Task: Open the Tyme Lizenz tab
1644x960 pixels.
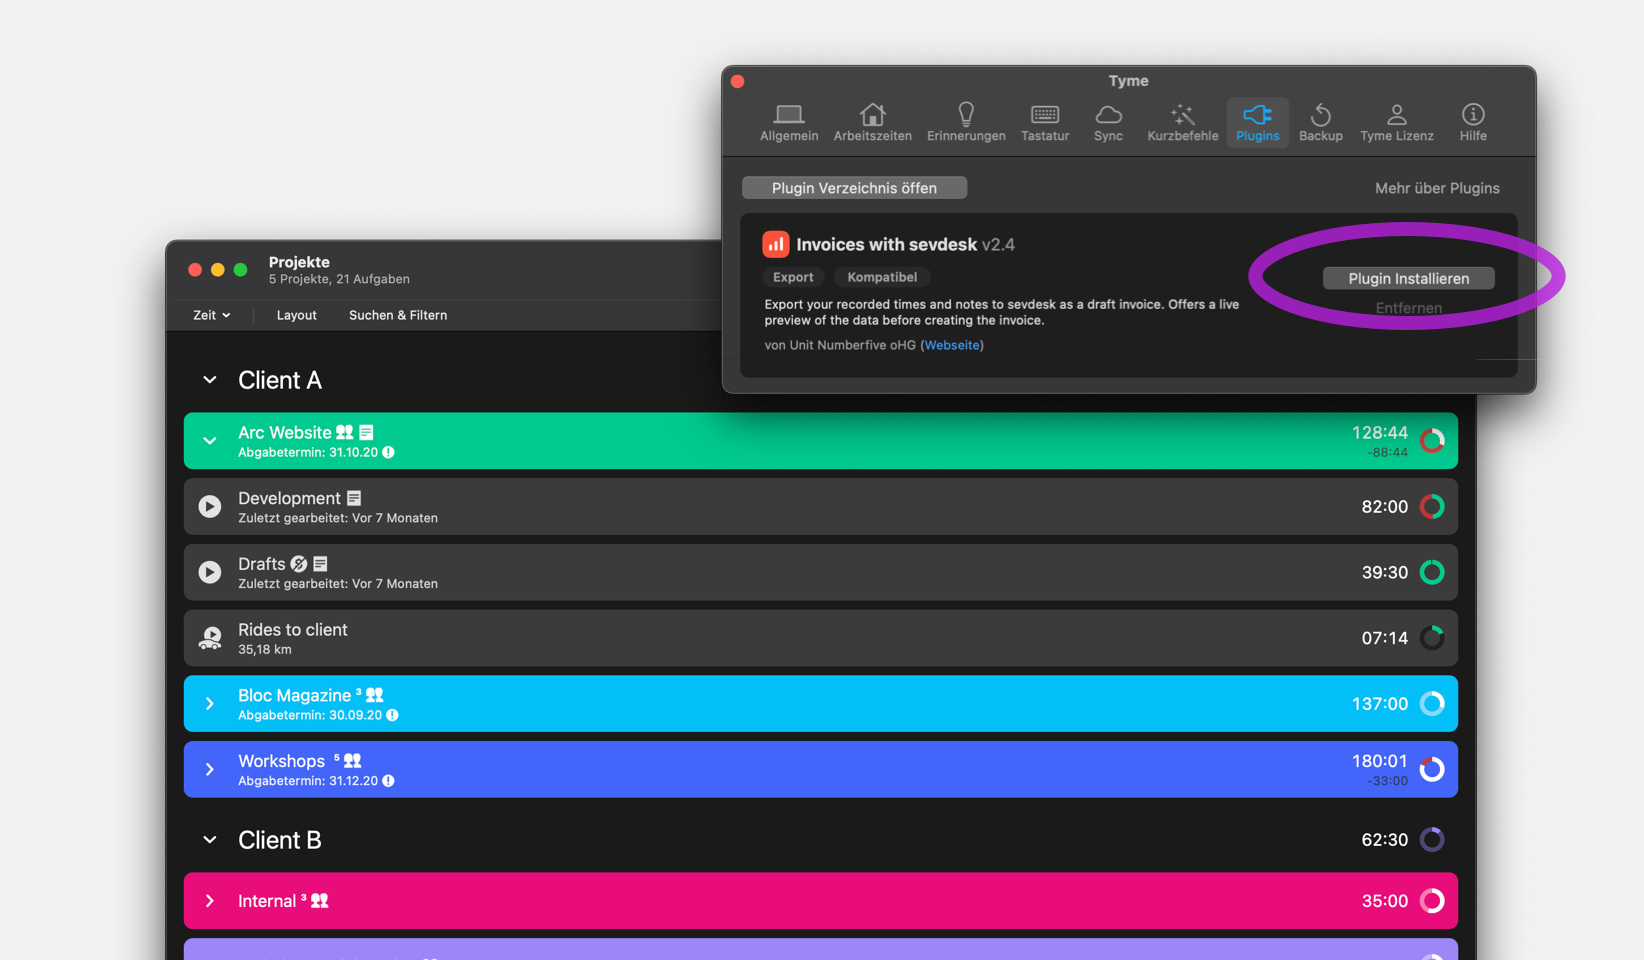Action: tap(1397, 123)
